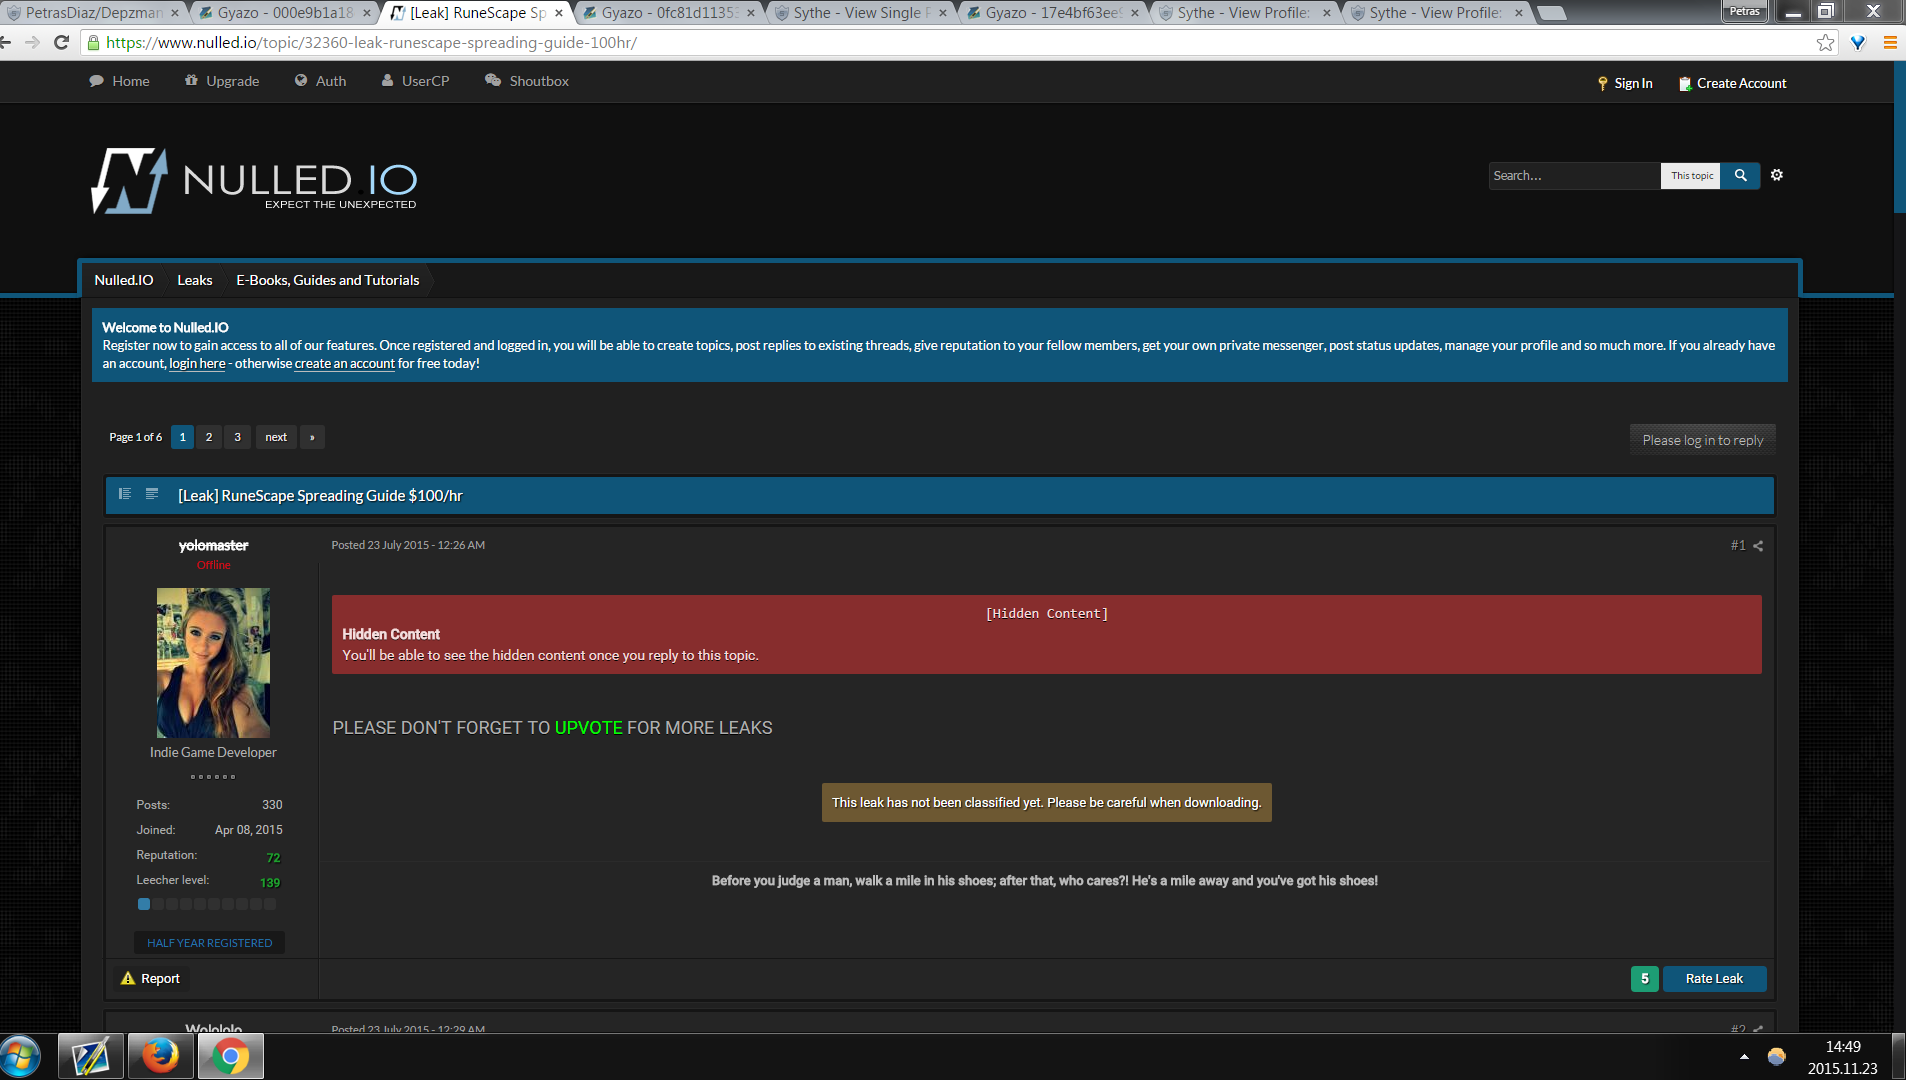The image size is (1906, 1080).
Task: Click yolomaster's avatar image
Action: pyautogui.click(x=213, y=663)
